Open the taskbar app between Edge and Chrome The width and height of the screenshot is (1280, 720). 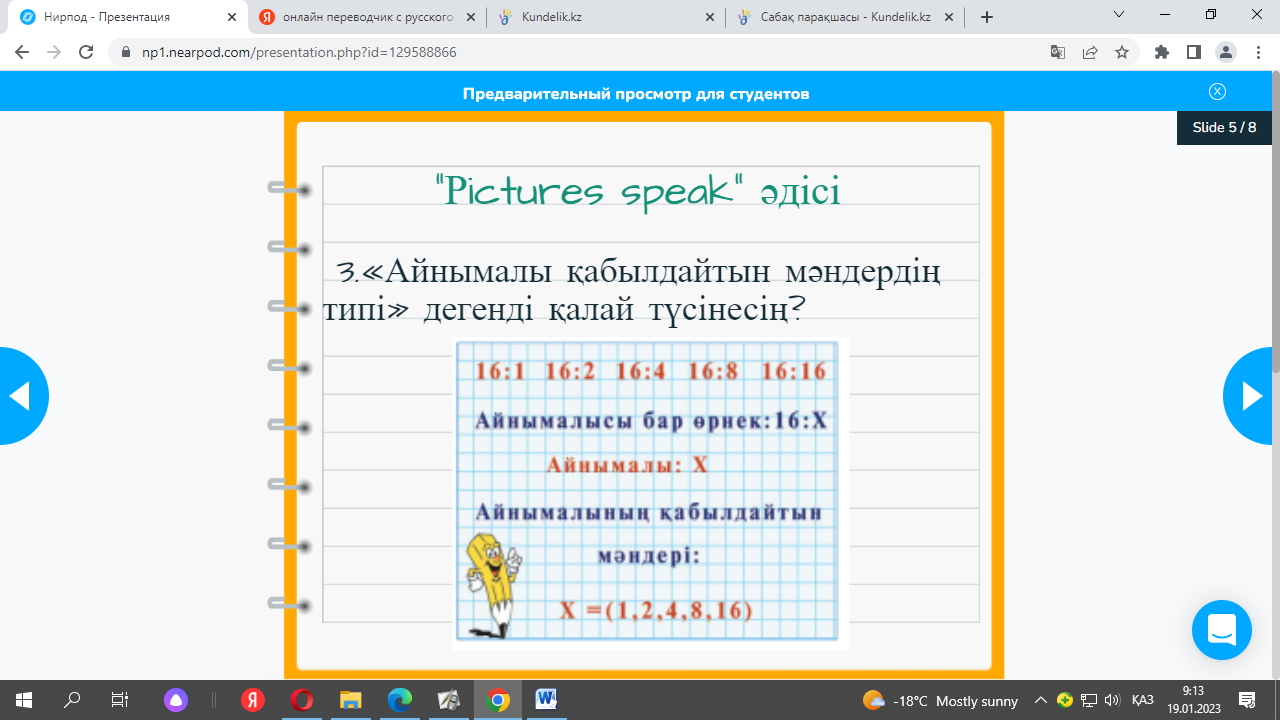pos(448,700)
